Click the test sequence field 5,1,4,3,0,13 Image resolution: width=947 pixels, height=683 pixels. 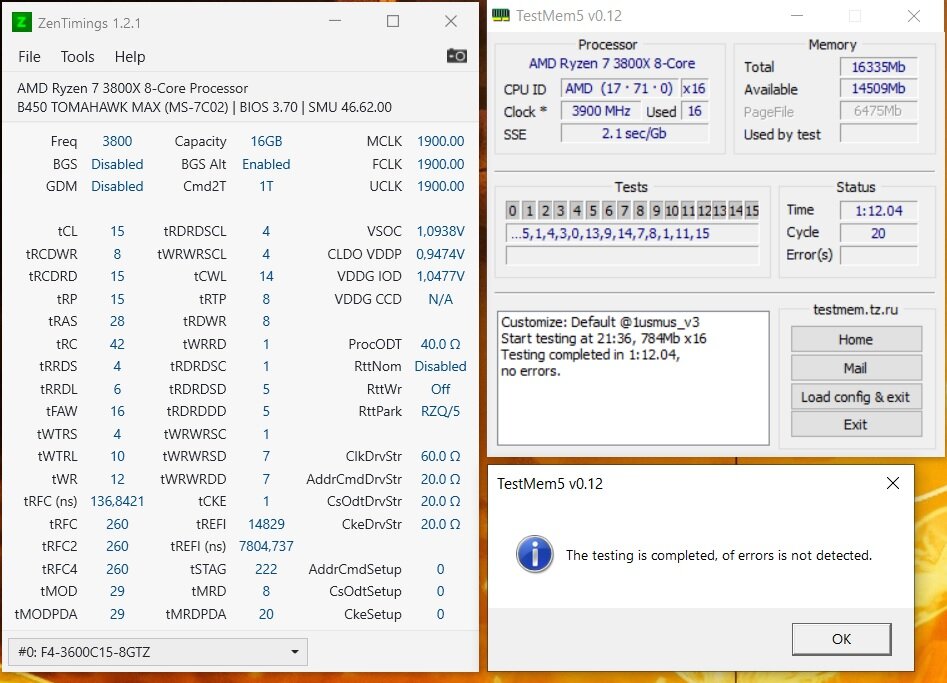632,234
